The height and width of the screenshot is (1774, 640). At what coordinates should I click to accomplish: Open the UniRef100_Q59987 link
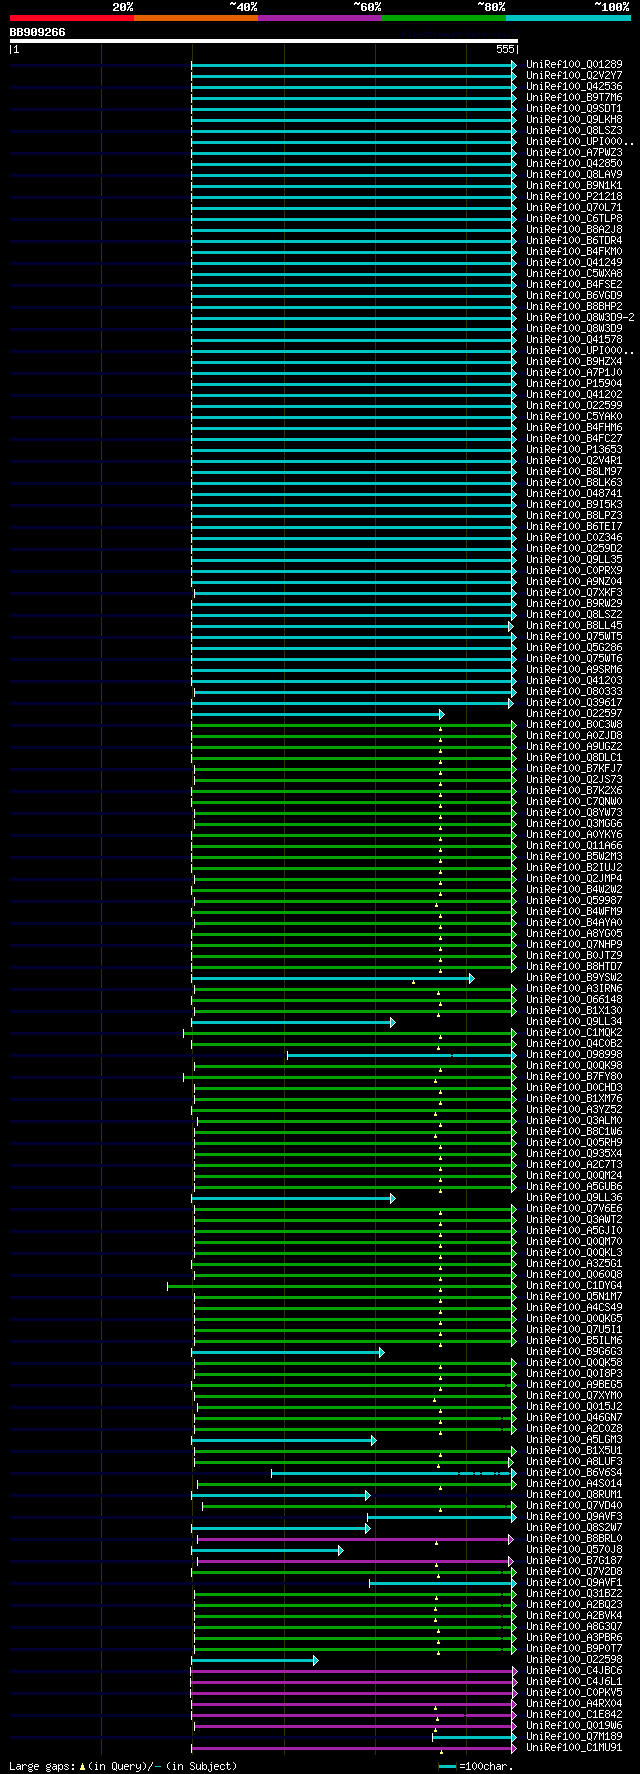click(574, 900)
